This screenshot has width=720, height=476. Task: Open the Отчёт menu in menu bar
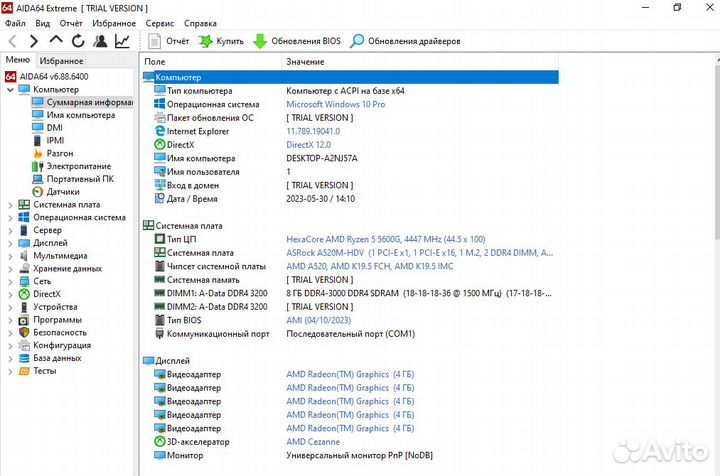point(71,23)
